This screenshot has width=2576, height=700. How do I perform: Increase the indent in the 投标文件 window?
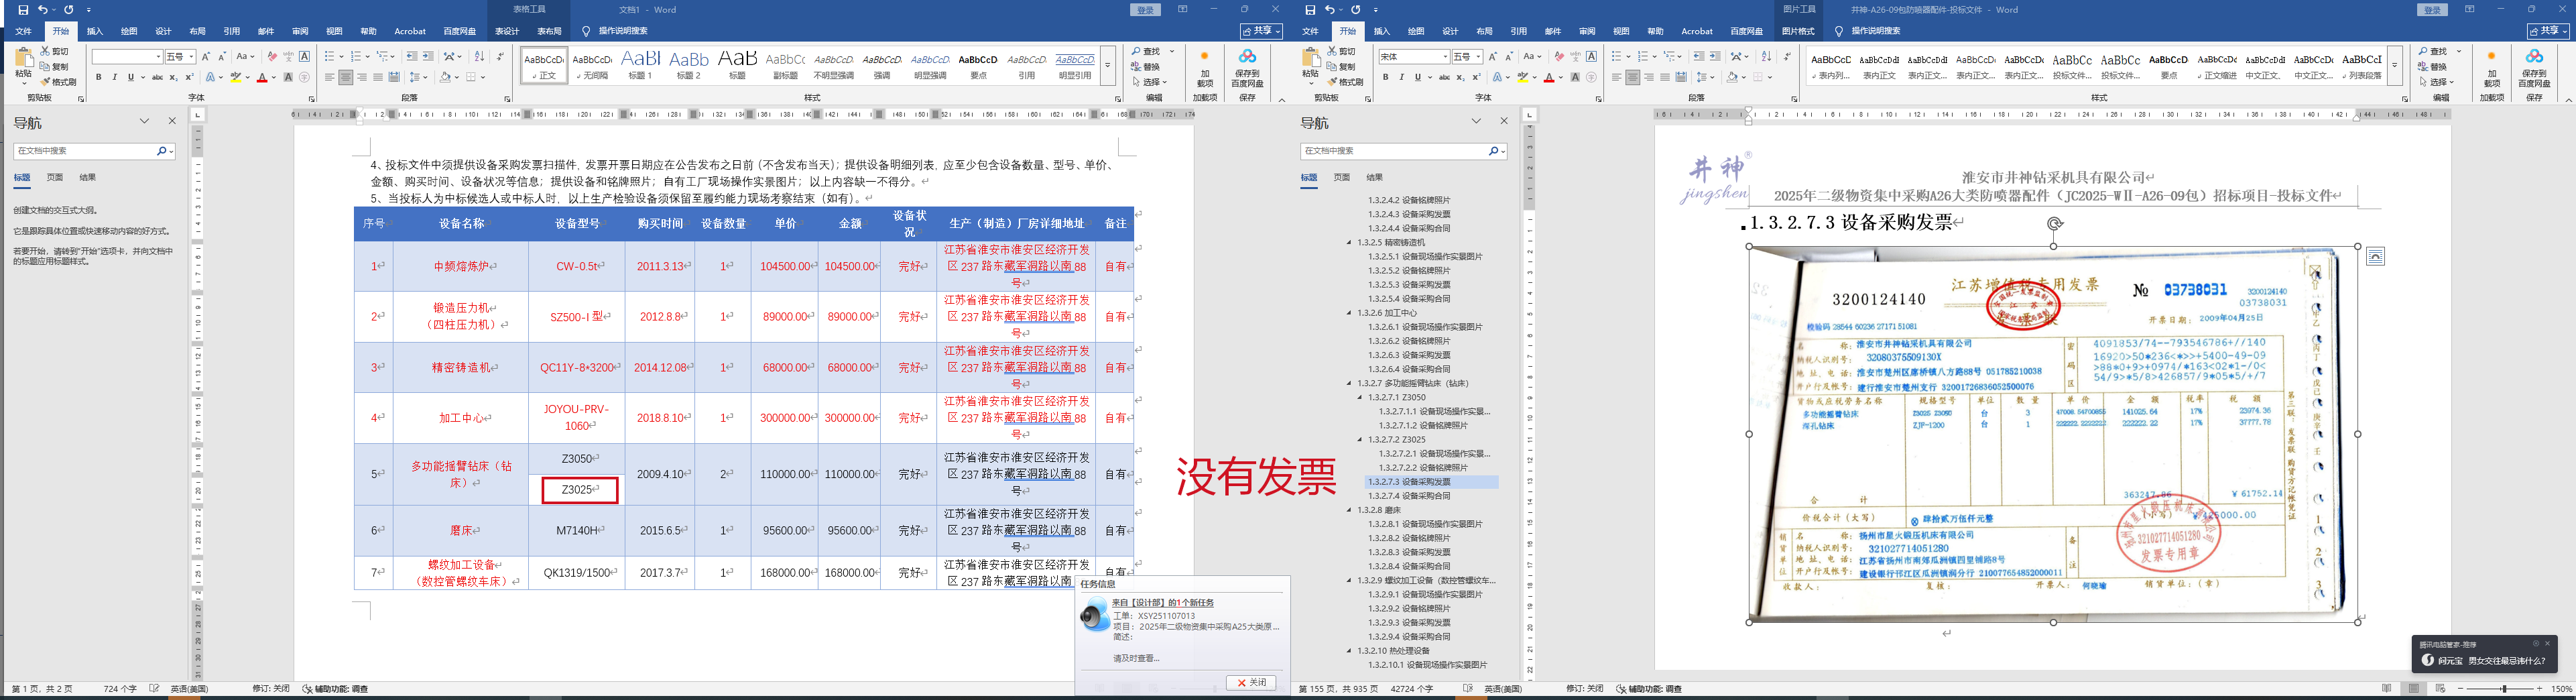(x=1715, y=57)
